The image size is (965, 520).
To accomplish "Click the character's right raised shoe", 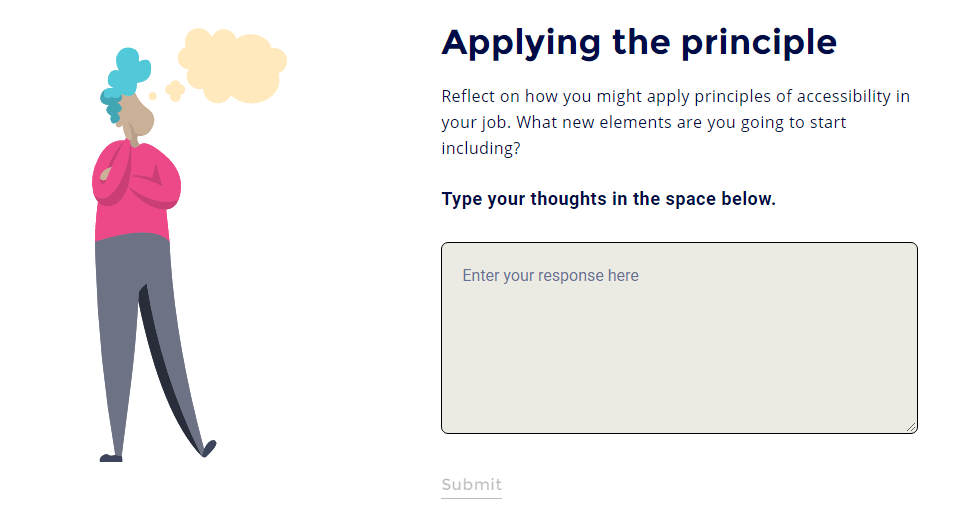I will coord(208,447).
